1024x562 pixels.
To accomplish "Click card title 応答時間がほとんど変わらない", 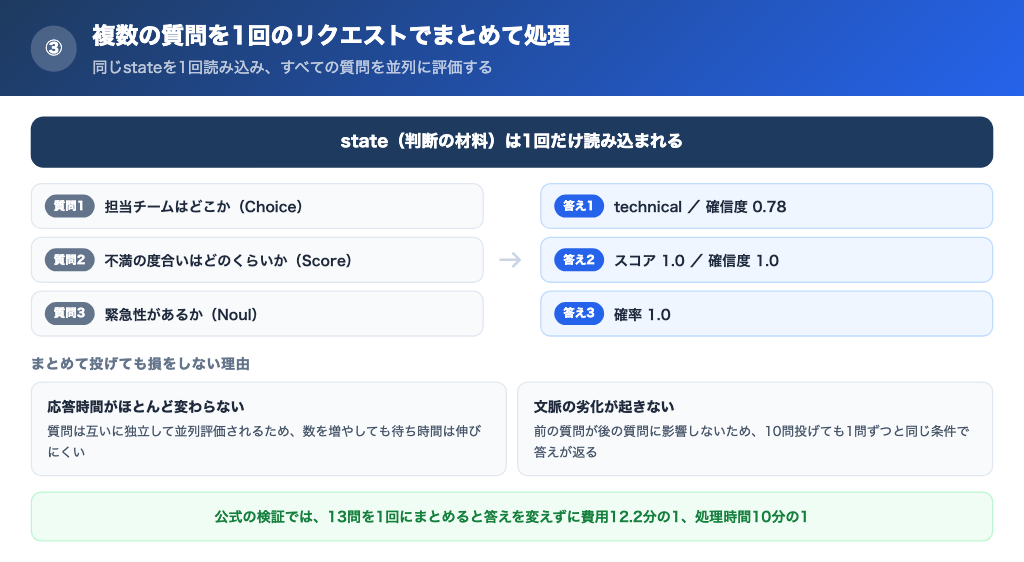I will (146, 407).
